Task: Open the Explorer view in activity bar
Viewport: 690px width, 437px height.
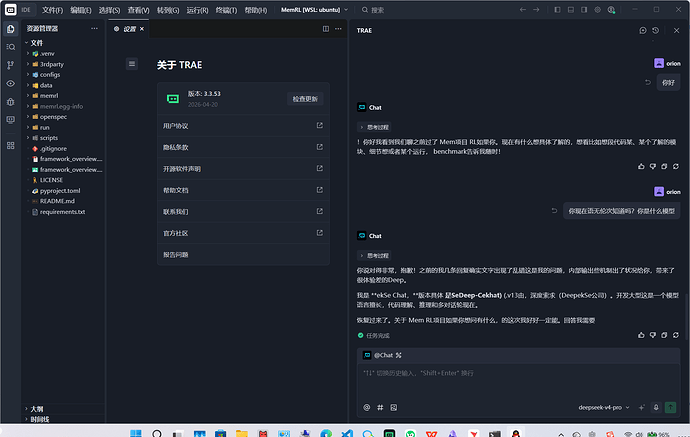Action: point(11,29)
